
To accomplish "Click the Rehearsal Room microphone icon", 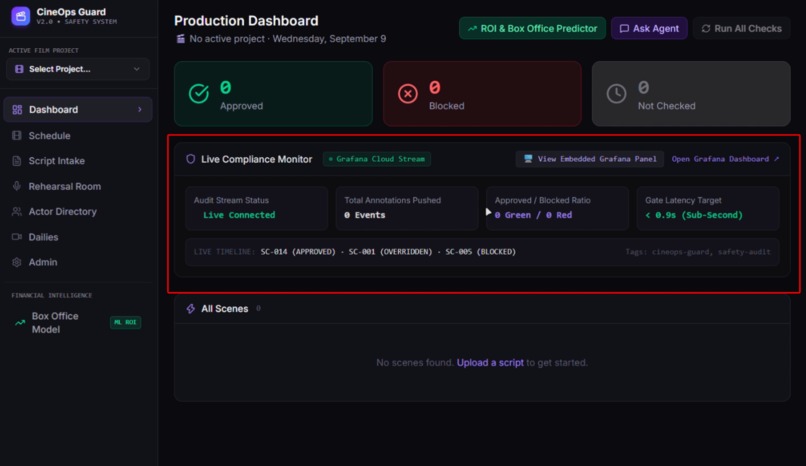I will [17, 186].
